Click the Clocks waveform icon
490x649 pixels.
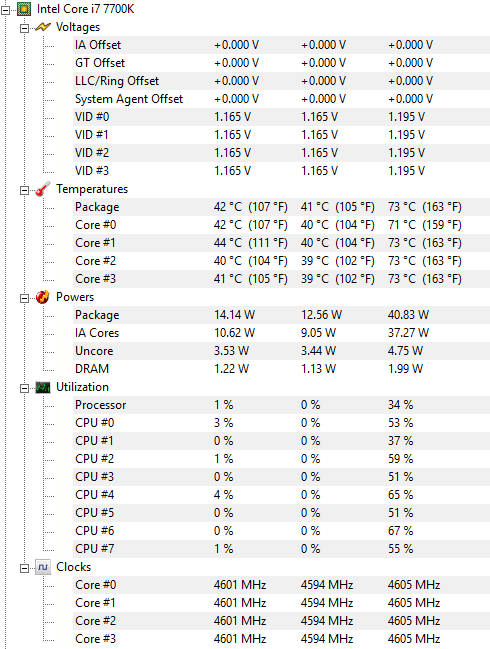click(x=43, y=567)
